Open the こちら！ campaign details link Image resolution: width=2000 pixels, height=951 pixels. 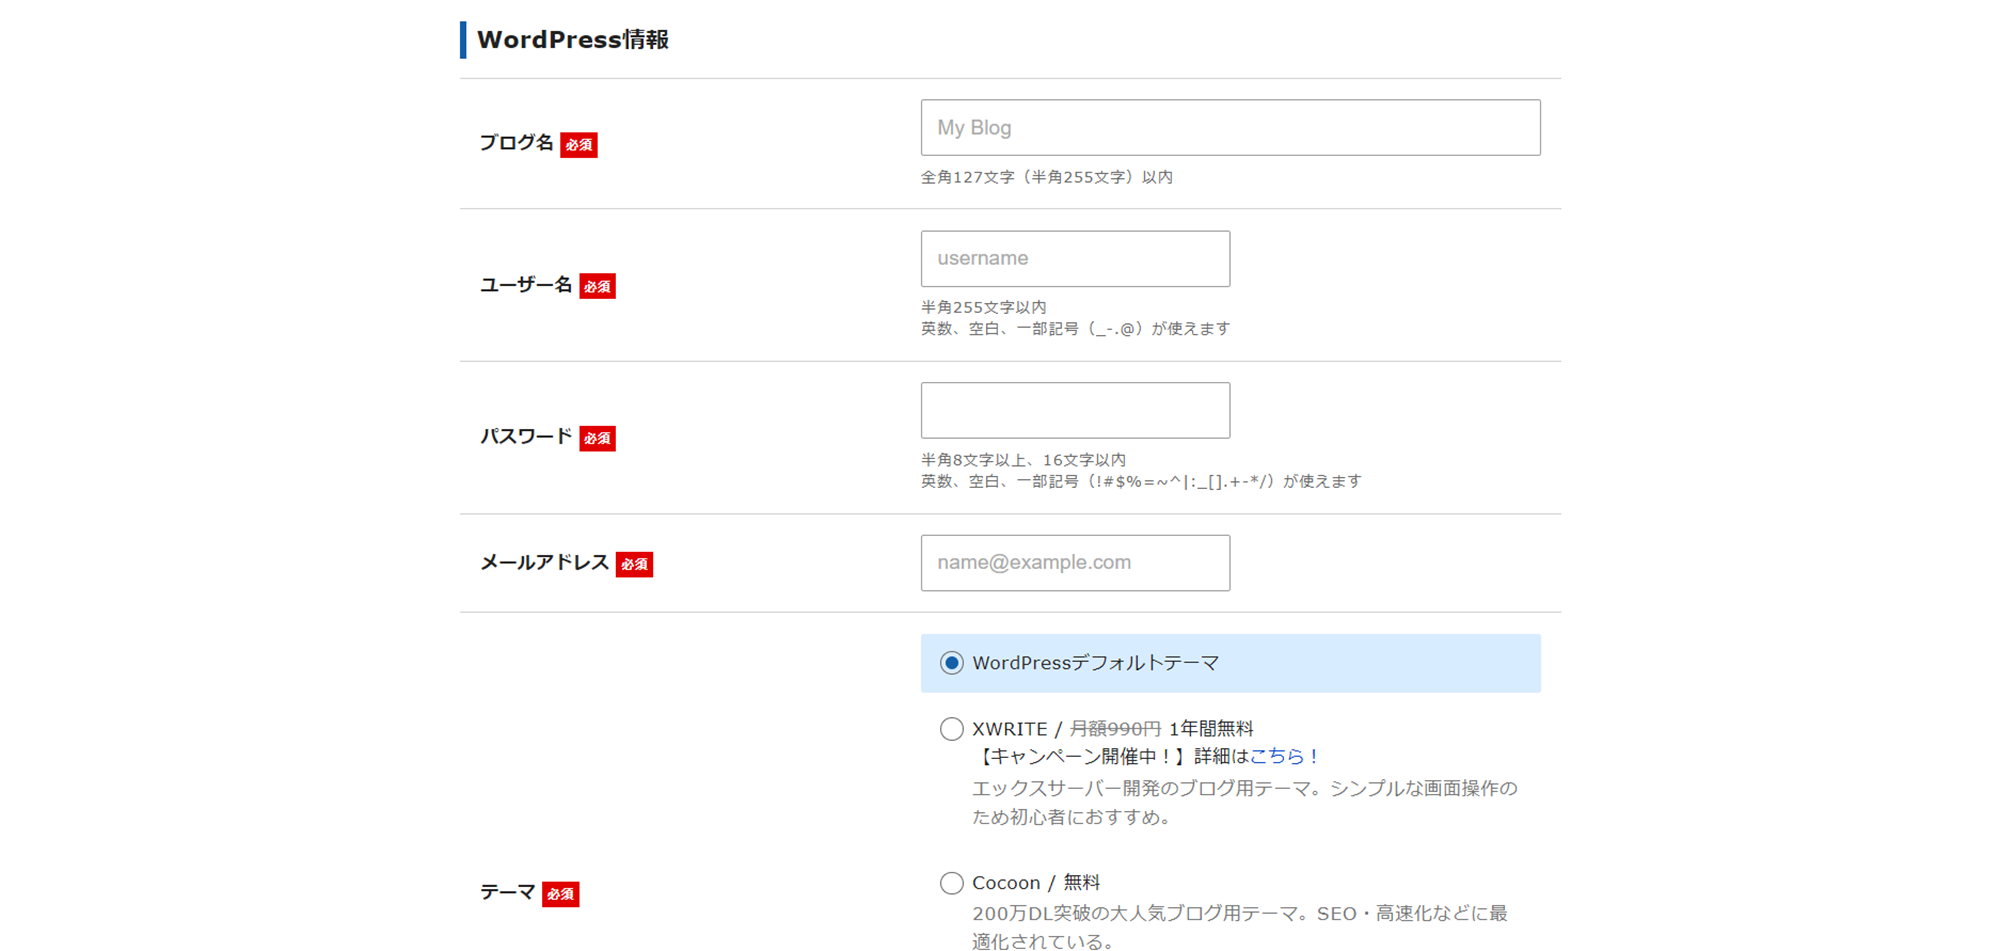tap(1284, 757)
